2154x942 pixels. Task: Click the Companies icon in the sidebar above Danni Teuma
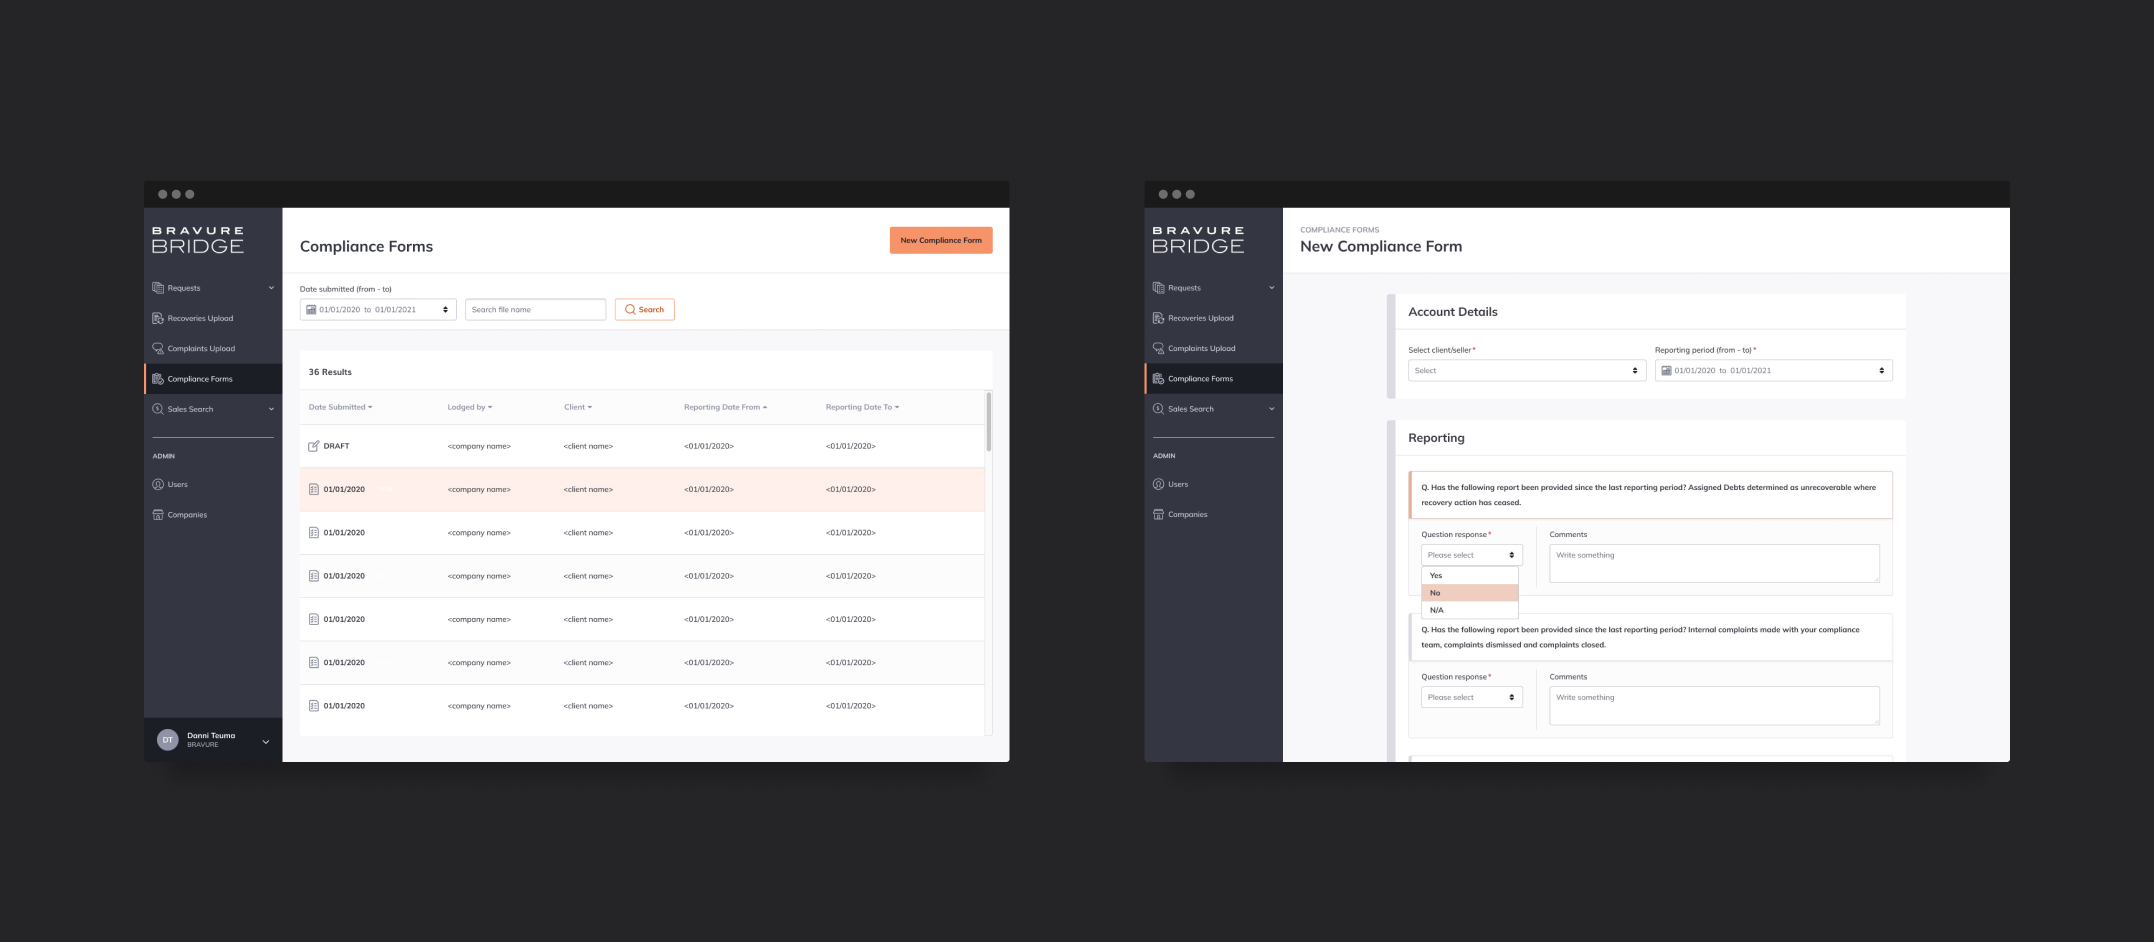tap(158, 515)
